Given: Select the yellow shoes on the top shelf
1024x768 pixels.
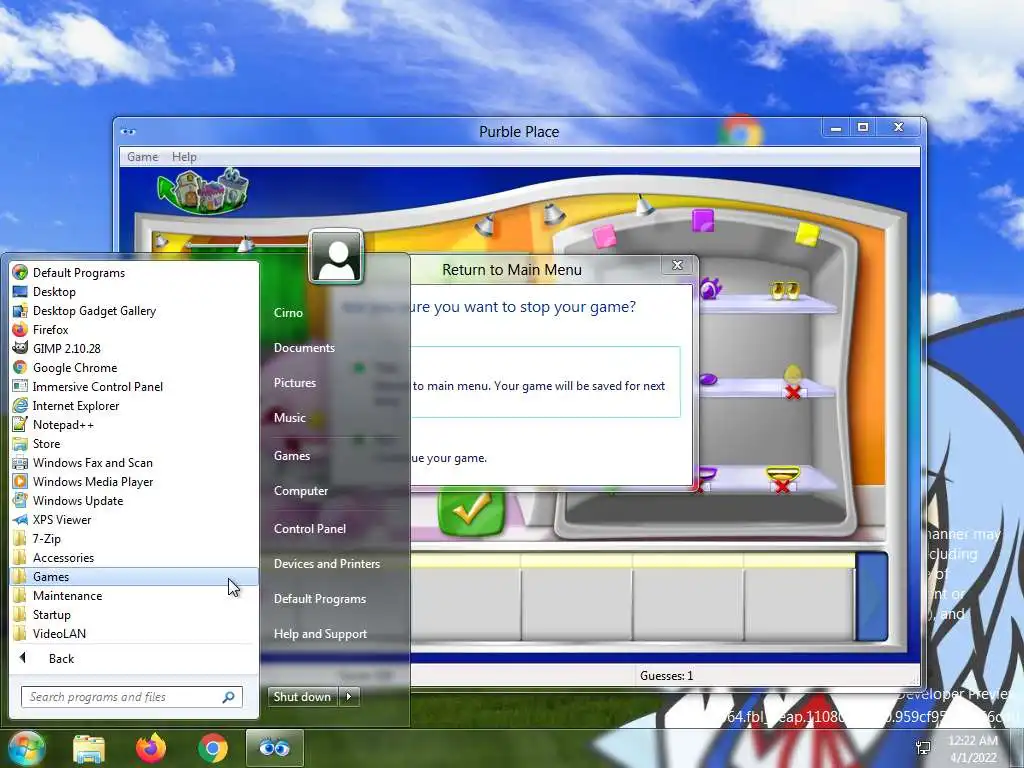Looking at the screenshot, I should click(x=784, y=289).
